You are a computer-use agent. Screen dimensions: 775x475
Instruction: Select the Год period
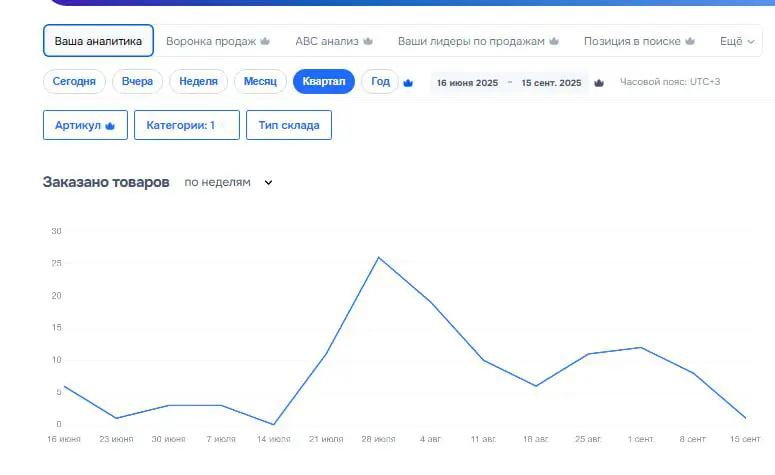point(380,82)
